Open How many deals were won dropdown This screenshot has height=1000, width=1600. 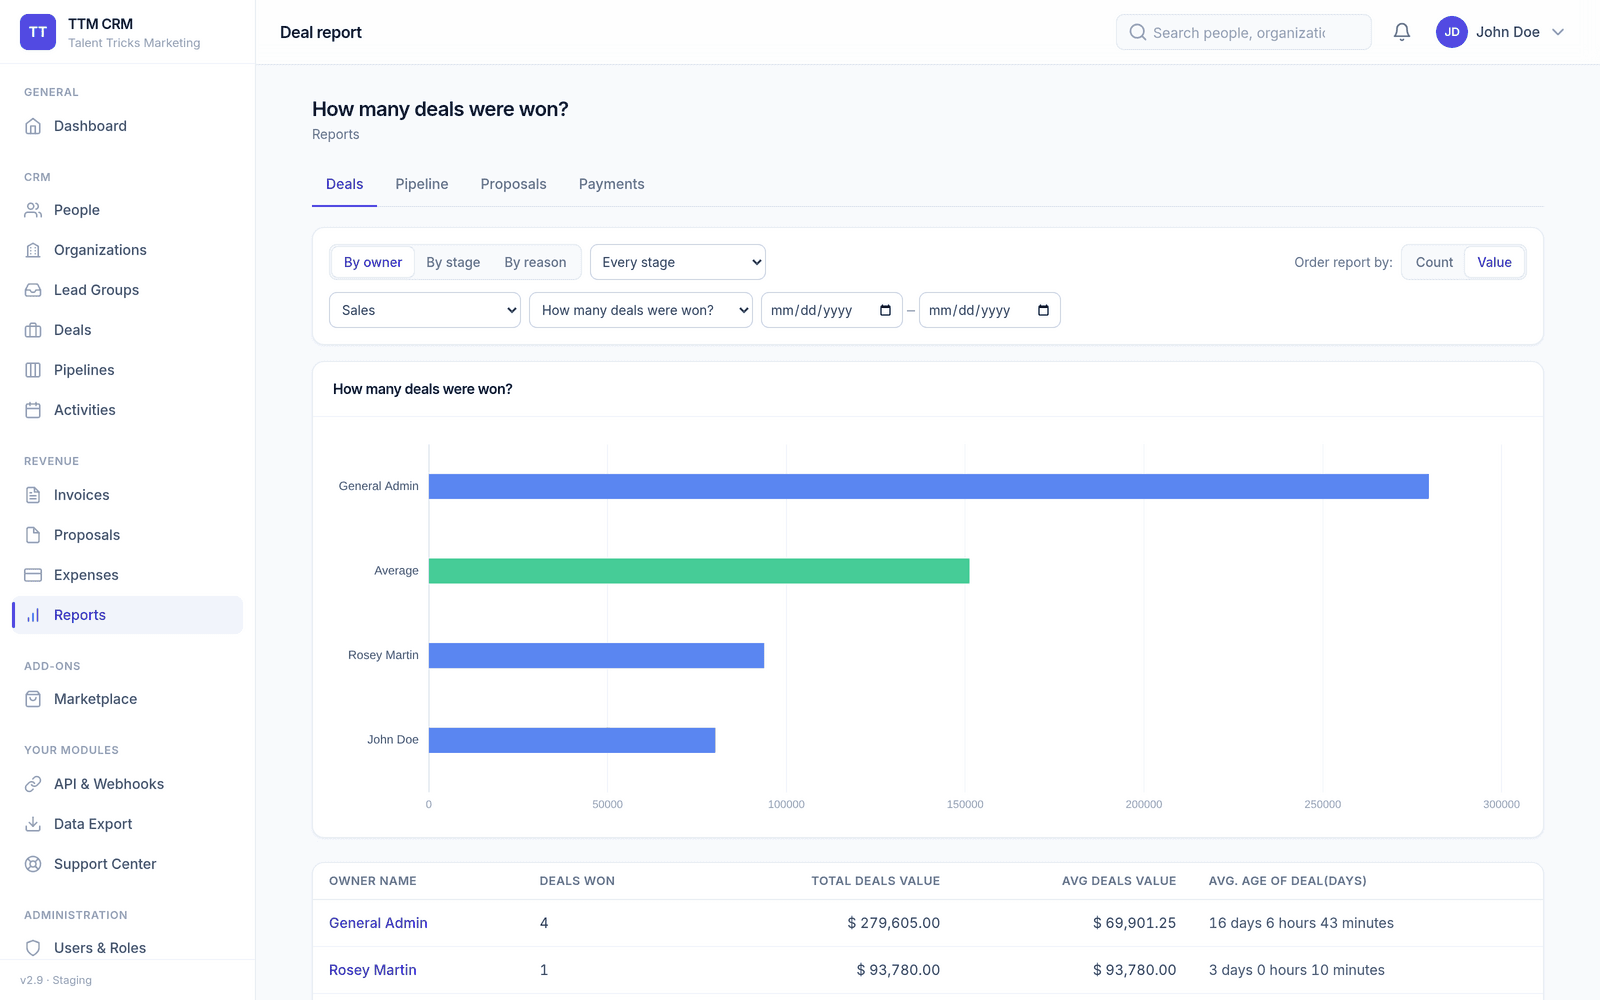(641, 310)
